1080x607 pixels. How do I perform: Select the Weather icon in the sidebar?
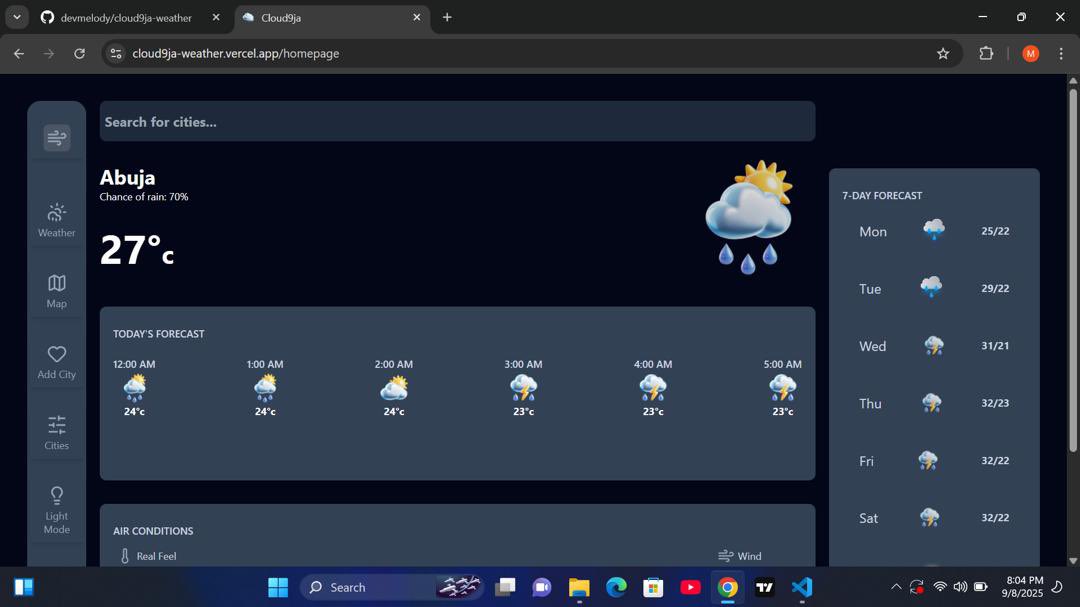click(56, 213)
